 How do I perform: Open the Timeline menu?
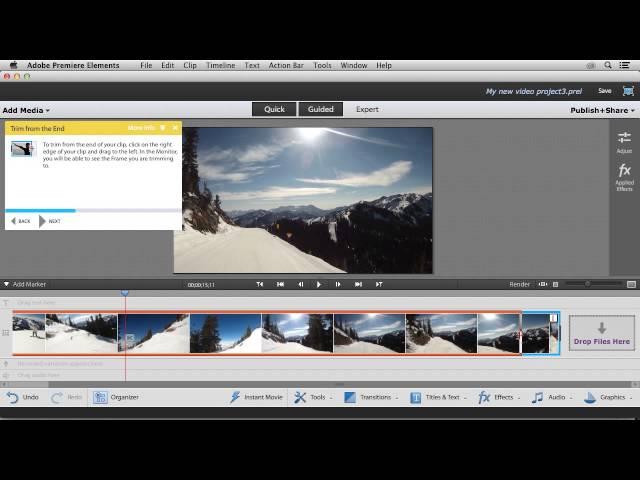(x=220, y=65)
